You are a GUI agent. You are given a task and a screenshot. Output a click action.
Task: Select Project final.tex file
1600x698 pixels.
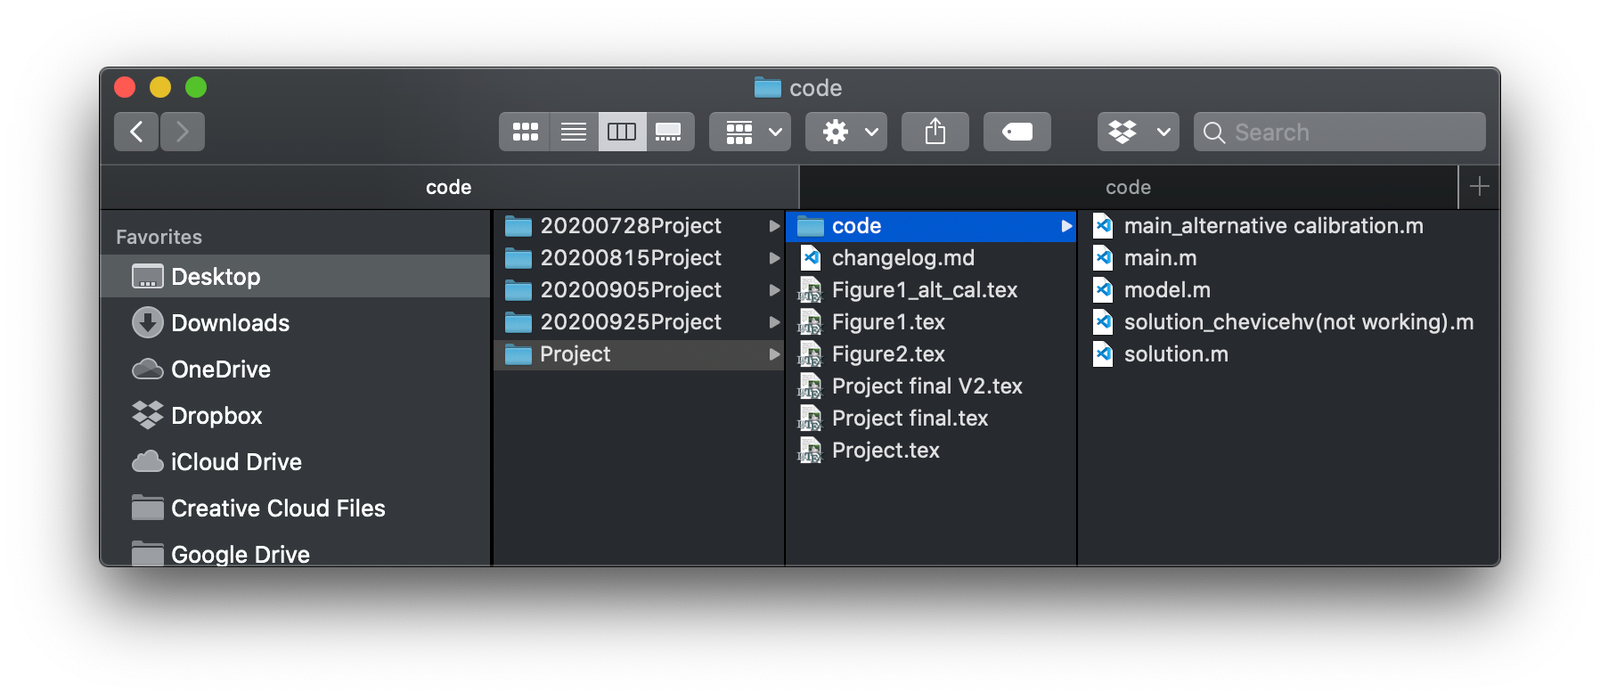click(x=931, y=418)
